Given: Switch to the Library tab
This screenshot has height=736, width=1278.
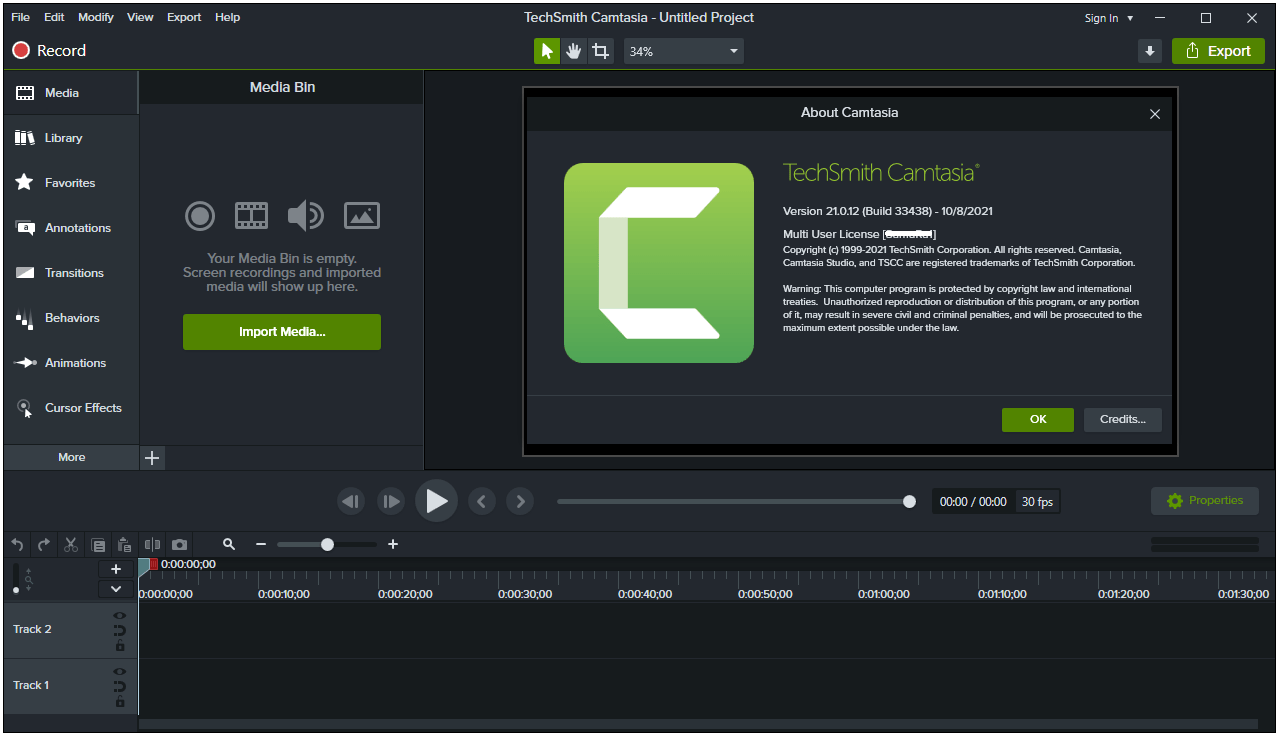Looking at the screenshot, I should pyautogui.click(x=71, y=138).
